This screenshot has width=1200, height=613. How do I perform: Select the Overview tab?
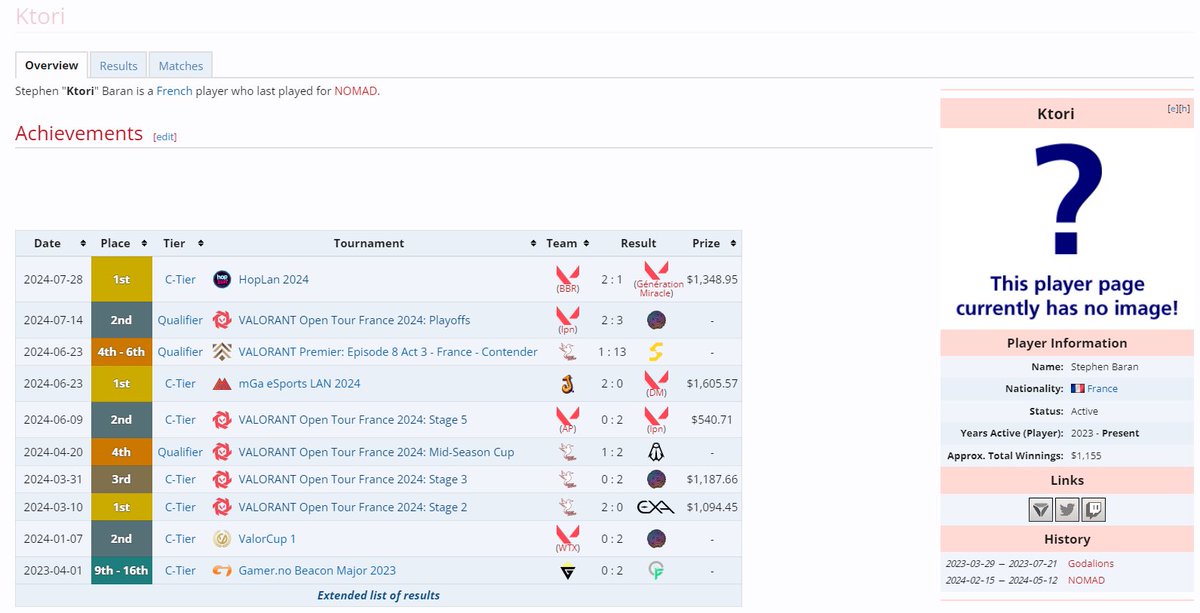[x=52, y=65]
